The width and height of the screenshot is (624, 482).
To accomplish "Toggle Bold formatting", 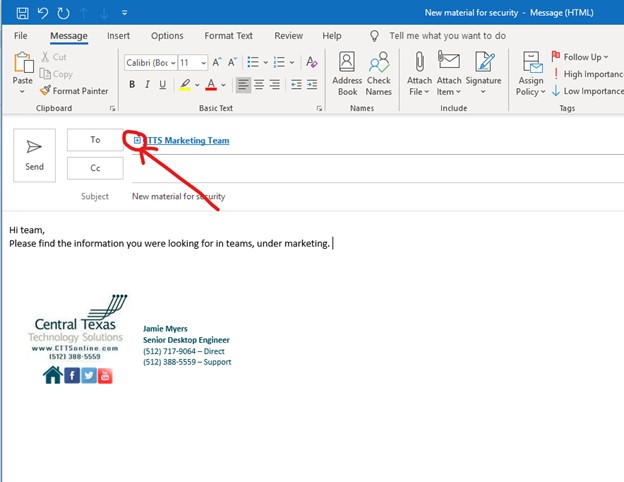I will click(x=132, y=84).
